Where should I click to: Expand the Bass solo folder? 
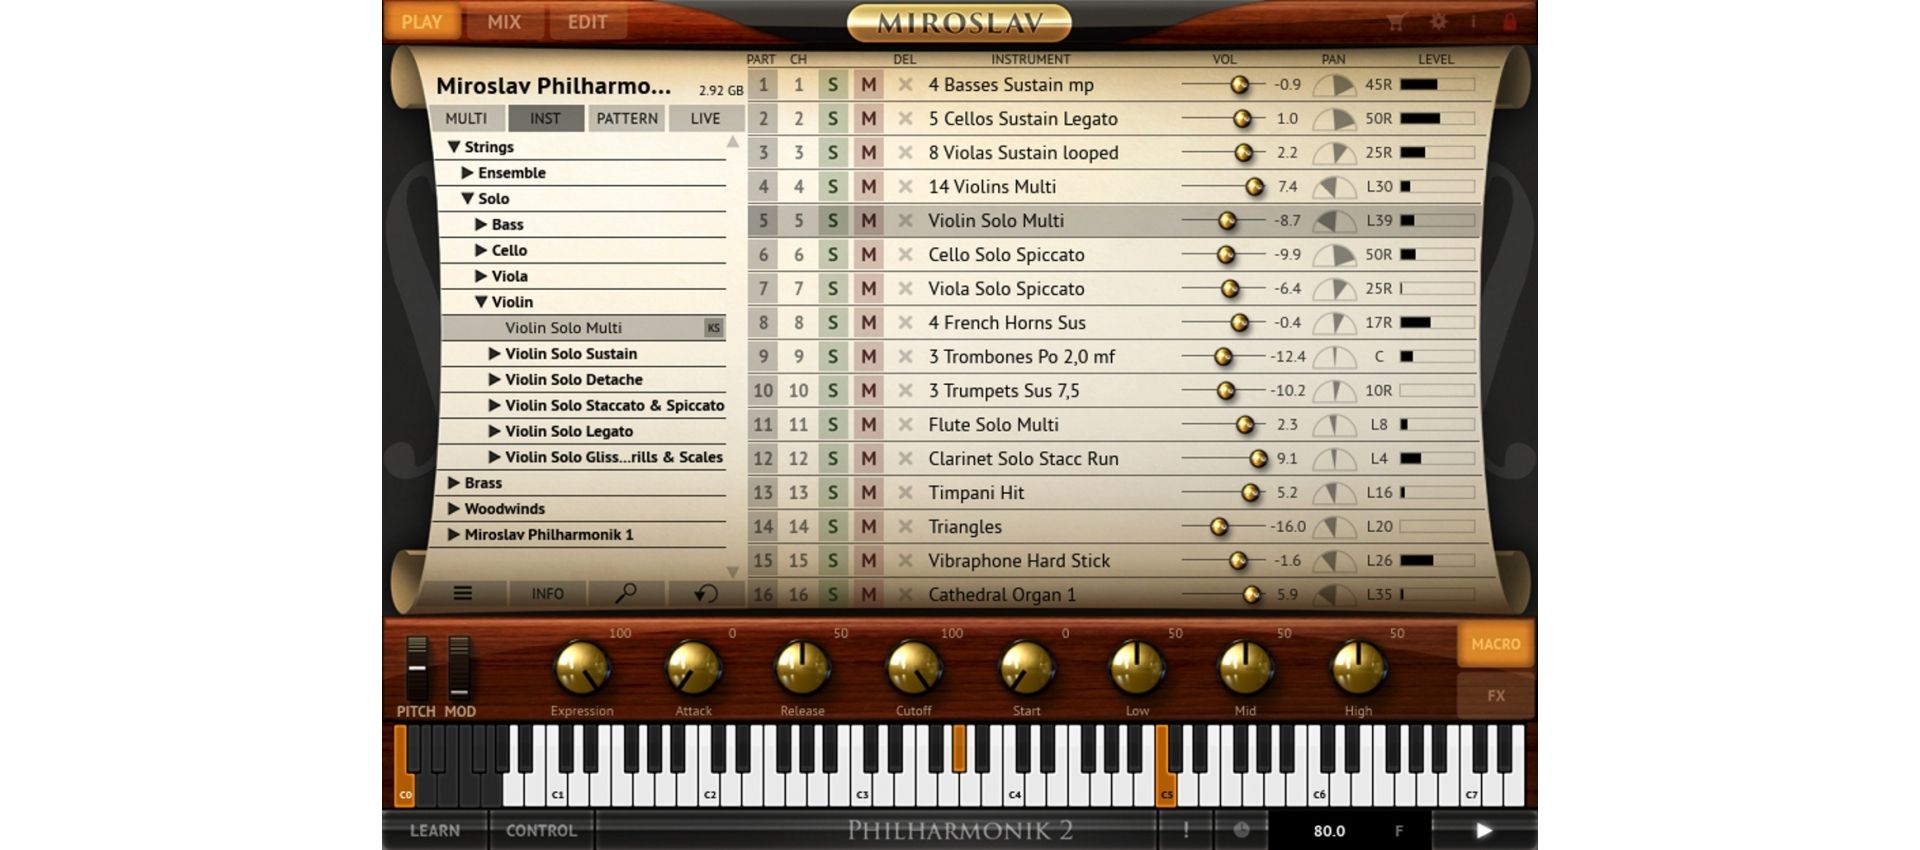[x=481, y=225]
